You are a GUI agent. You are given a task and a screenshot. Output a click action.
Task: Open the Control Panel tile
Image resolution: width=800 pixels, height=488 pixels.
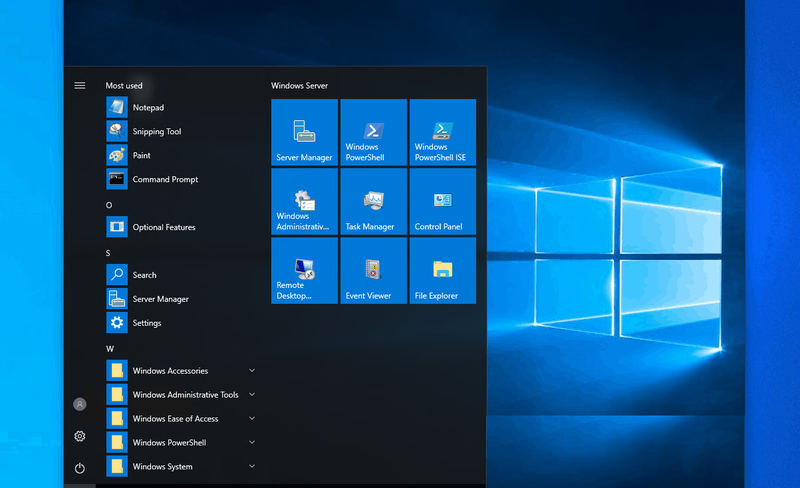[443, 202]
